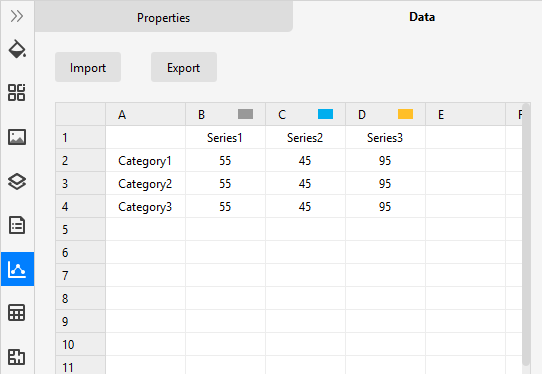The height and width of the screenshot is (374, 542).
Task: Select row 5 header
Action: (81, 230)
